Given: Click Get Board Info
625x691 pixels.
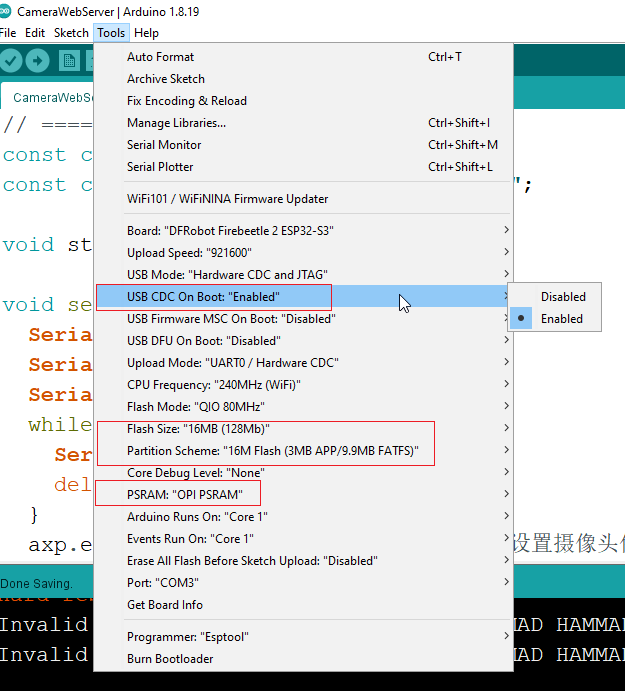Looking at the screenshot, I should click(x=303, y=605).
